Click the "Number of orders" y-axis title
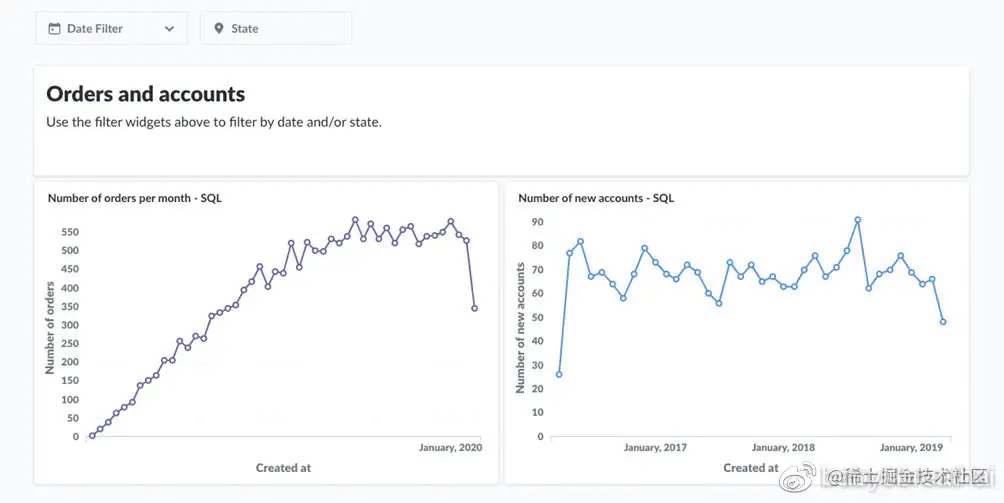The width and height of the screenshot is (1004, 503). (x=50, y=328)
